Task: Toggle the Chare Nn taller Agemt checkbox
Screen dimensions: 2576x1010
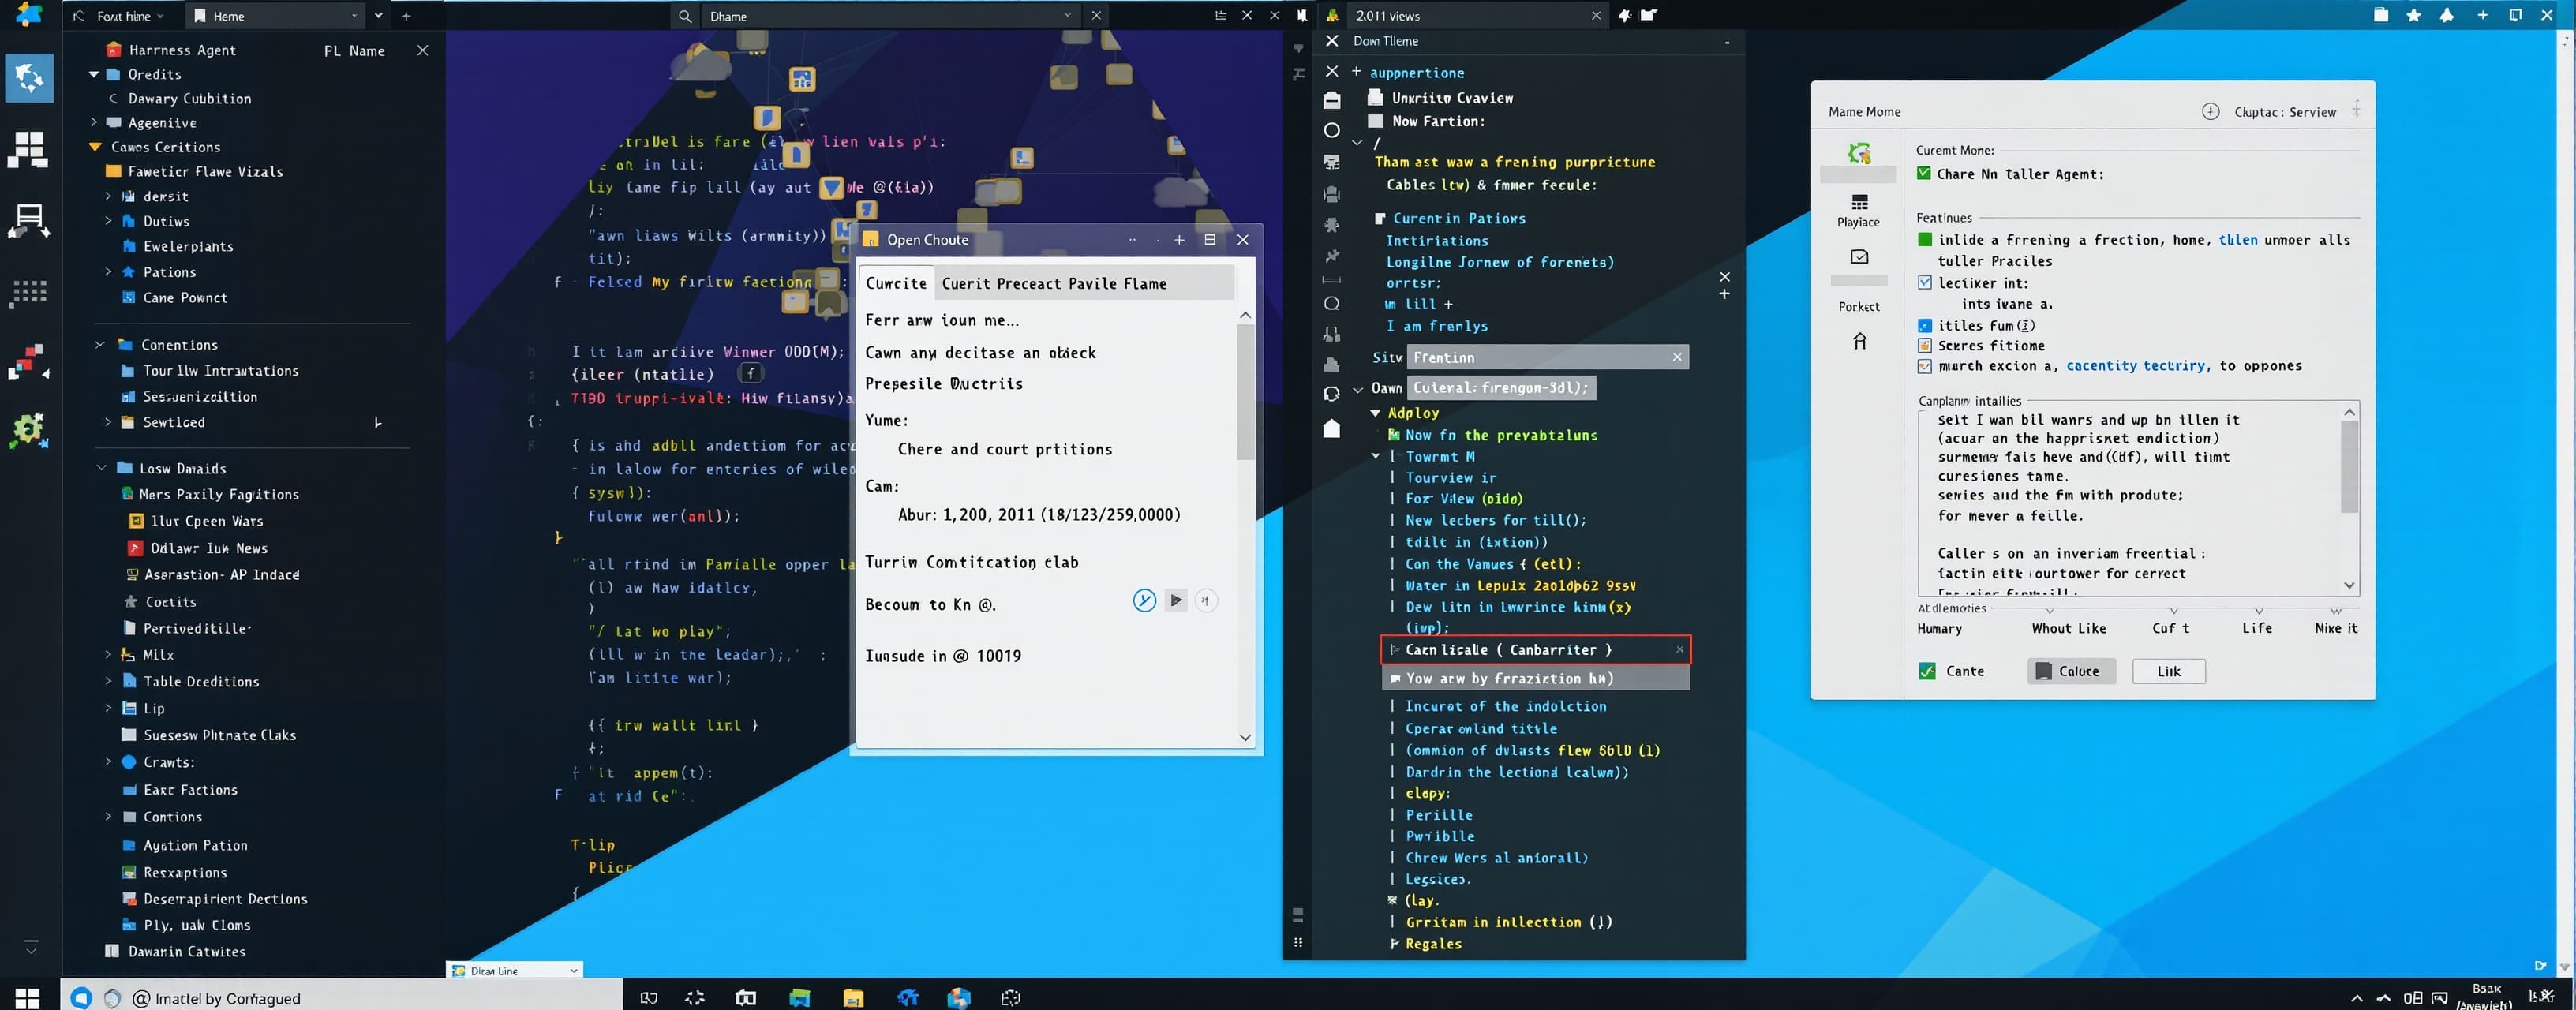Action: tap(1923, 174)
